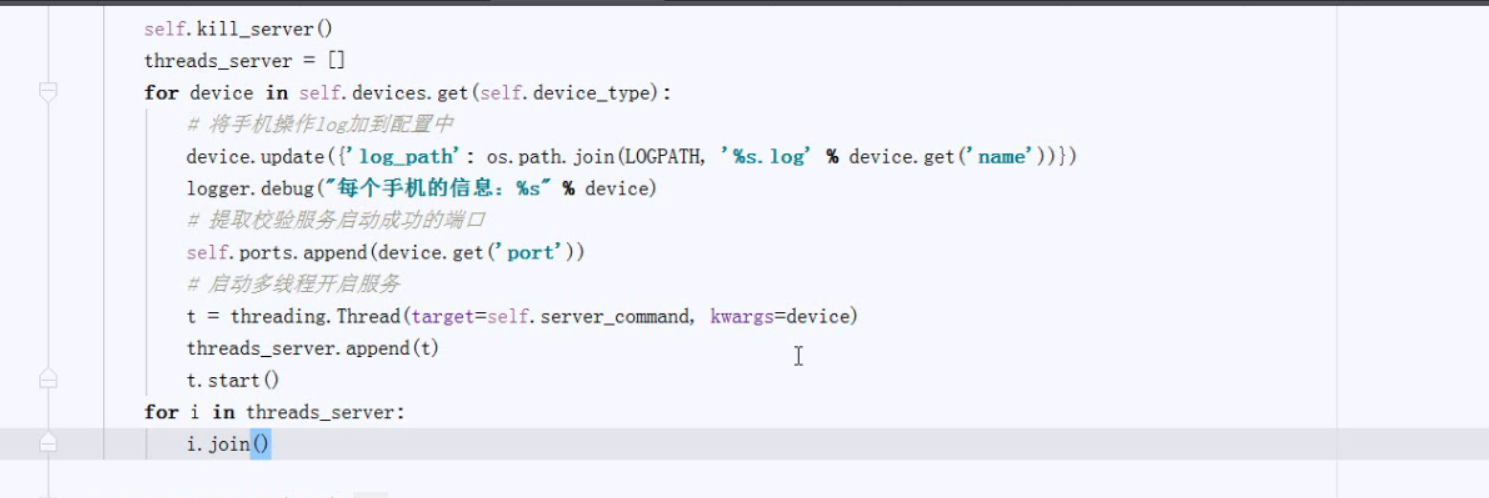Click the i.join() line
1489x498 pixels.
point(228,444)
